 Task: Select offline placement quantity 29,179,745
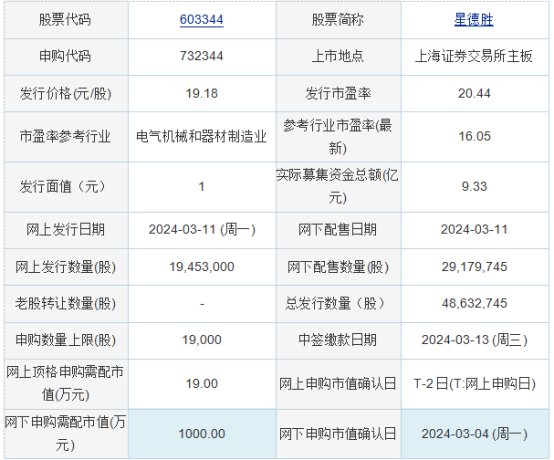474,267
